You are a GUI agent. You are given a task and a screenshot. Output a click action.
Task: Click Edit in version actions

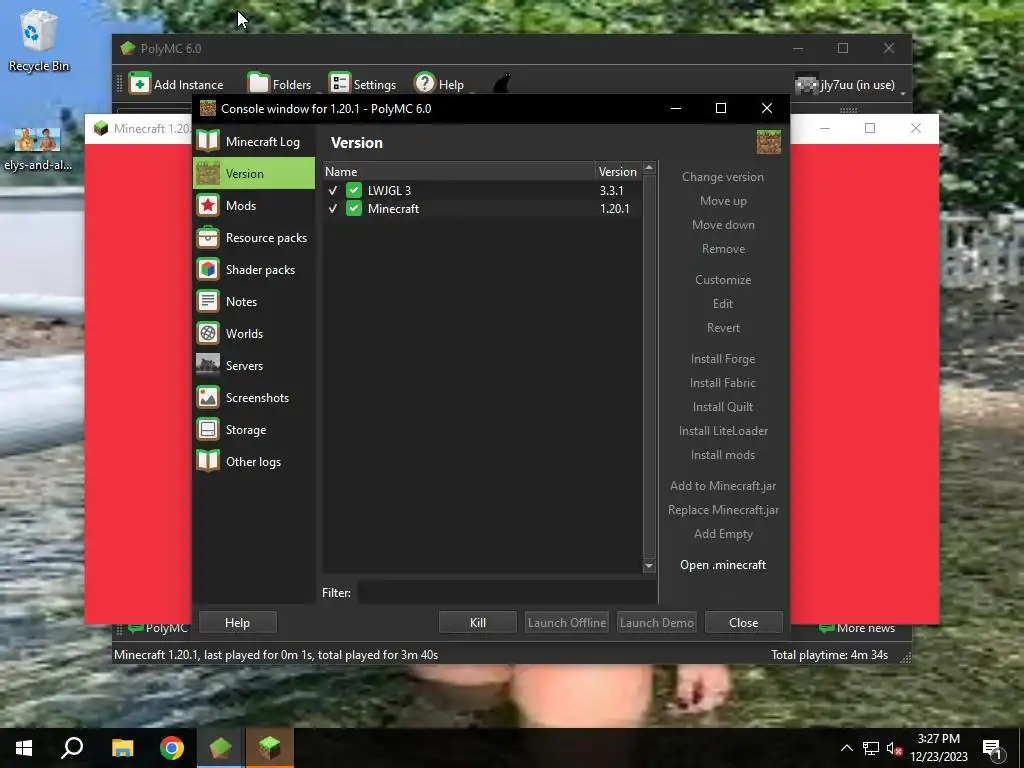723,304
